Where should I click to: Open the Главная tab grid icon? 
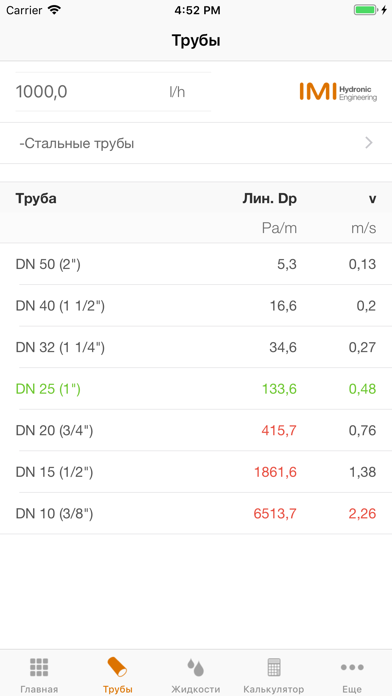point(39,667)
